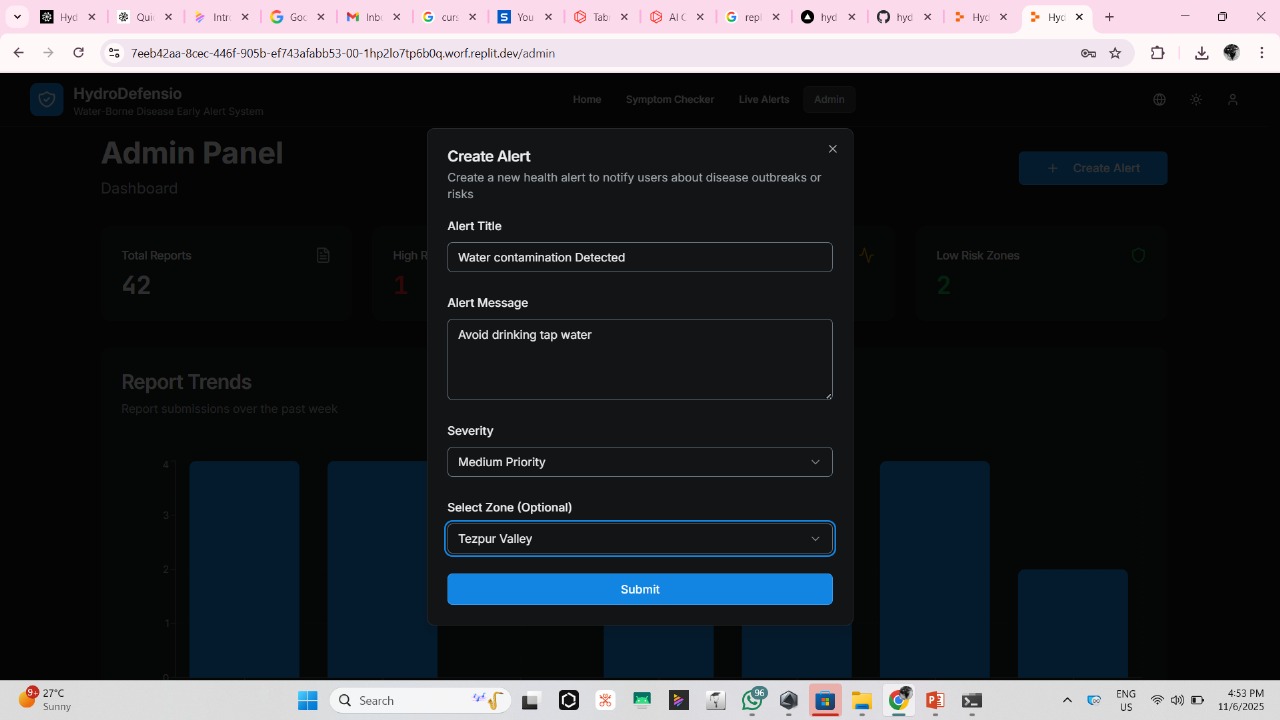
Task: Reload the page
Action: coord(79,53)
